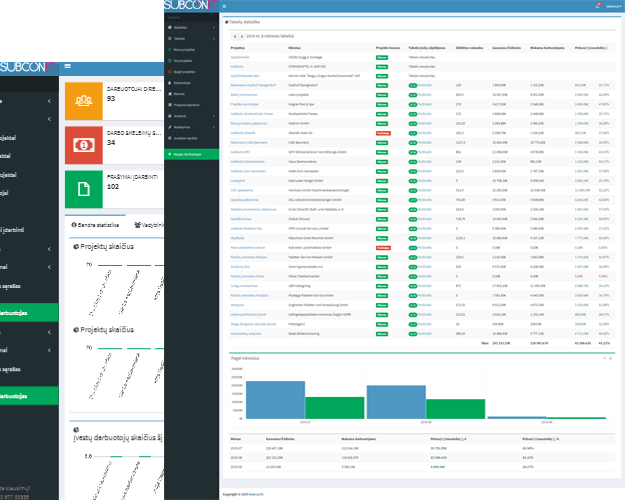The image size is (625, 500).
Task: Click the Svetainė globe icon
Action: coord(170,116)
